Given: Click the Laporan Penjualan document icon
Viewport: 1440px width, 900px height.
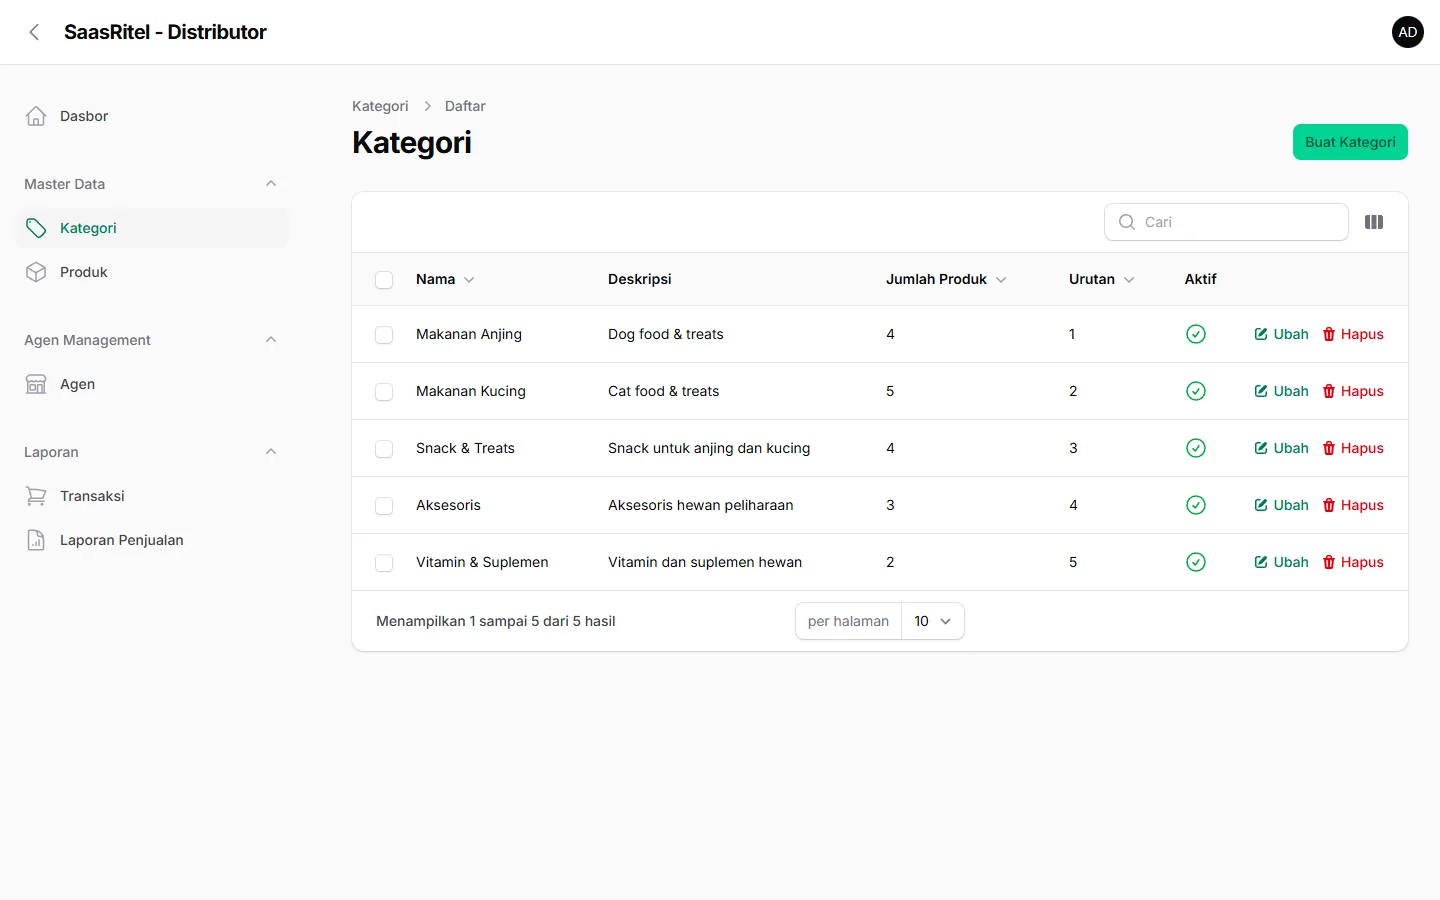Looking at the screenshot, I should [x=36, y=540].
